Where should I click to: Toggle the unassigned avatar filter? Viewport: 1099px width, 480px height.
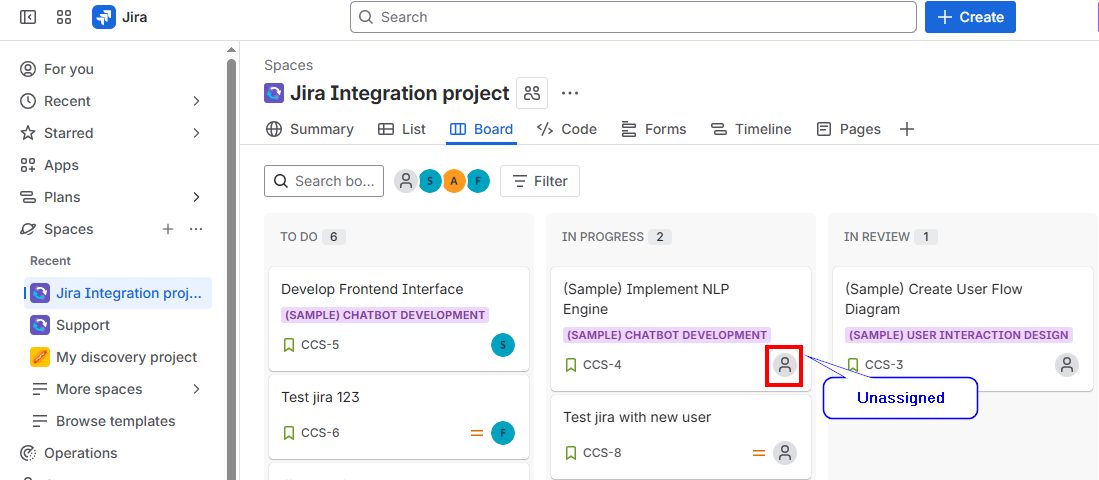coord(406,181)
